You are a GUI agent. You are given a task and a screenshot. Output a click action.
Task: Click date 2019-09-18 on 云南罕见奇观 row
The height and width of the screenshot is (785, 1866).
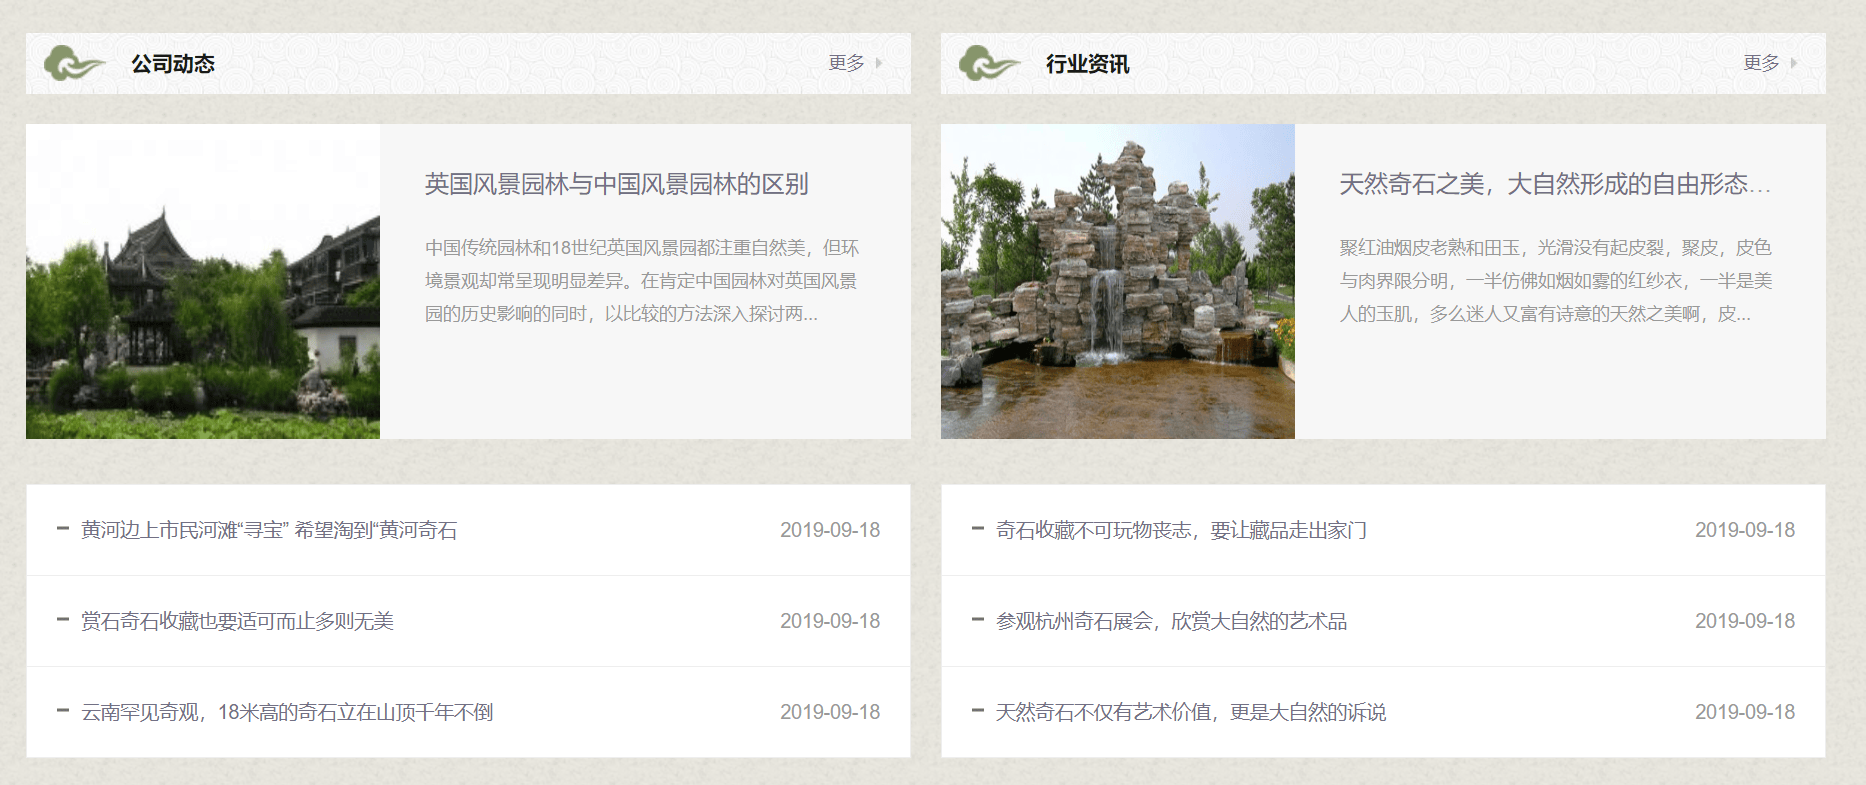[x=830, y=712]
